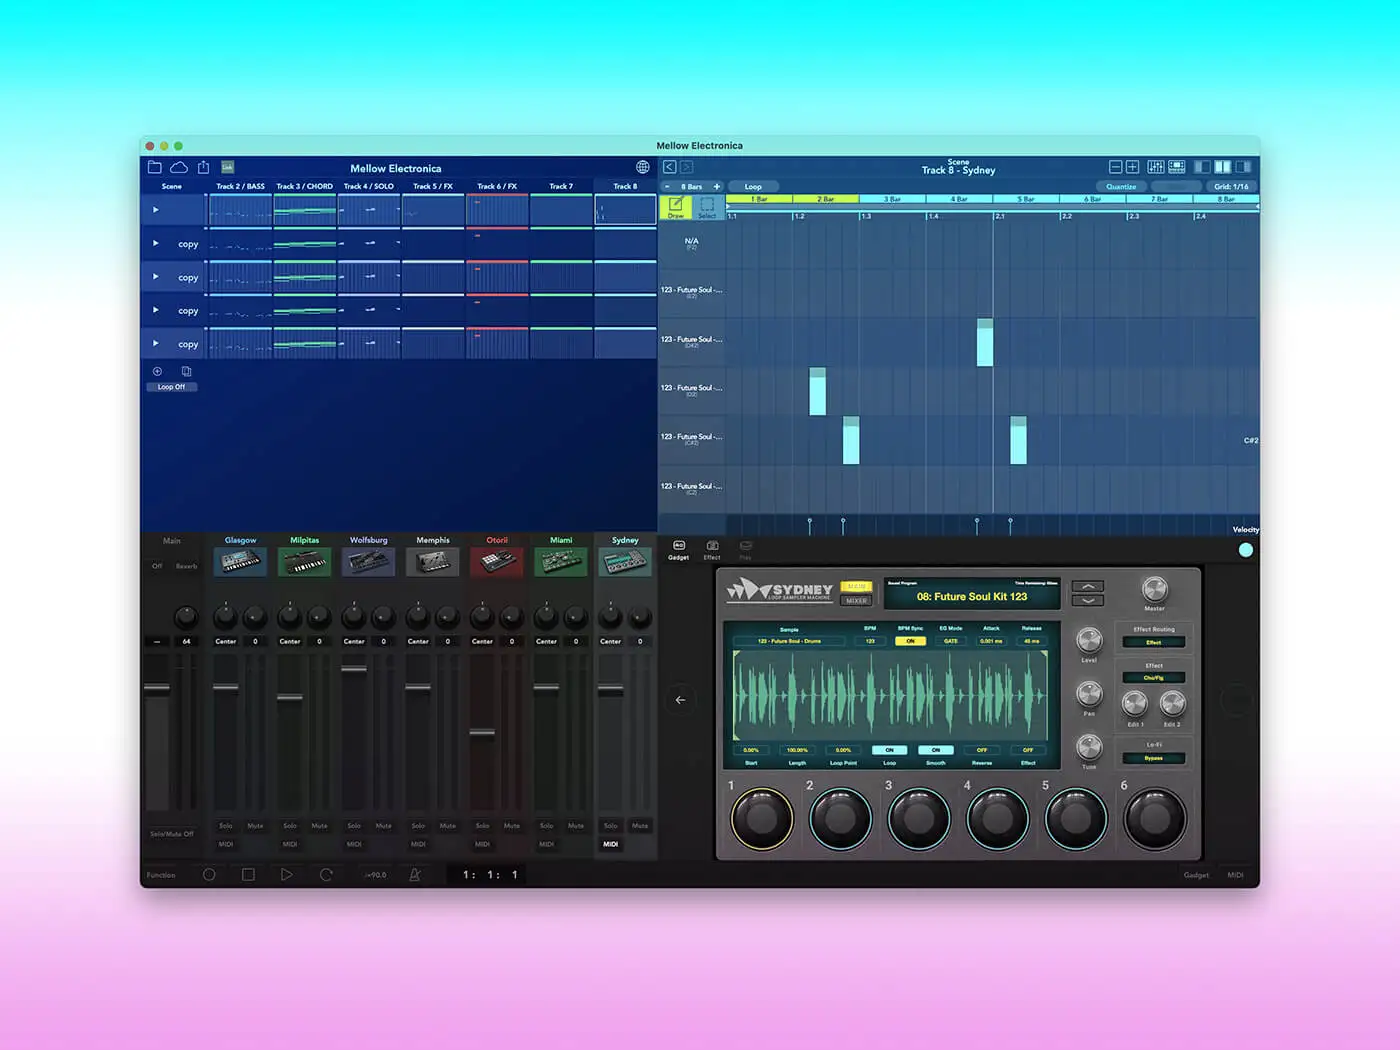This screenshot has width=1400, height=1050.
Task: Open the Sound Program selector Future Soul Kit
Action: tap(972, 596)
